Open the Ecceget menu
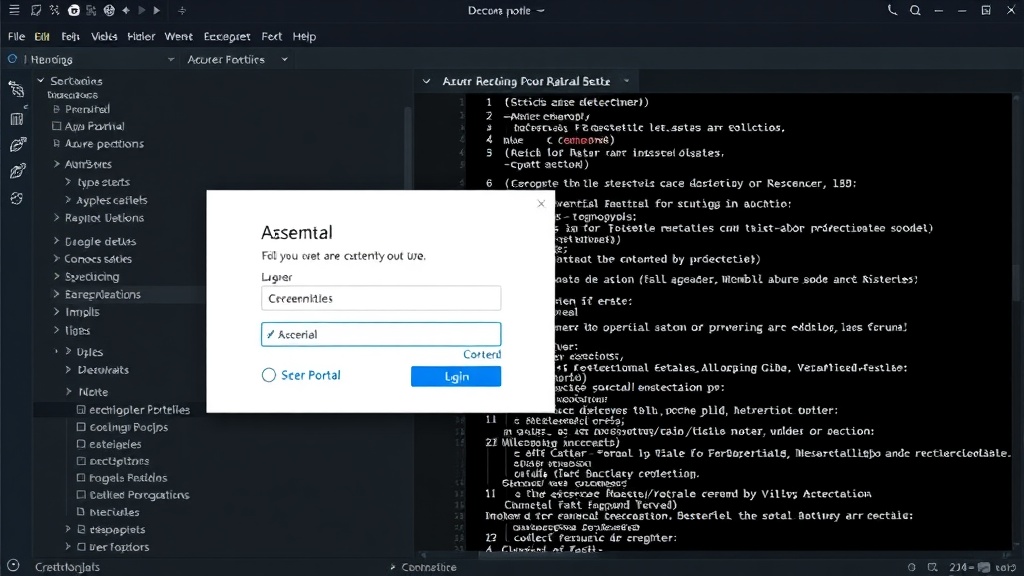 pos(227,37)
